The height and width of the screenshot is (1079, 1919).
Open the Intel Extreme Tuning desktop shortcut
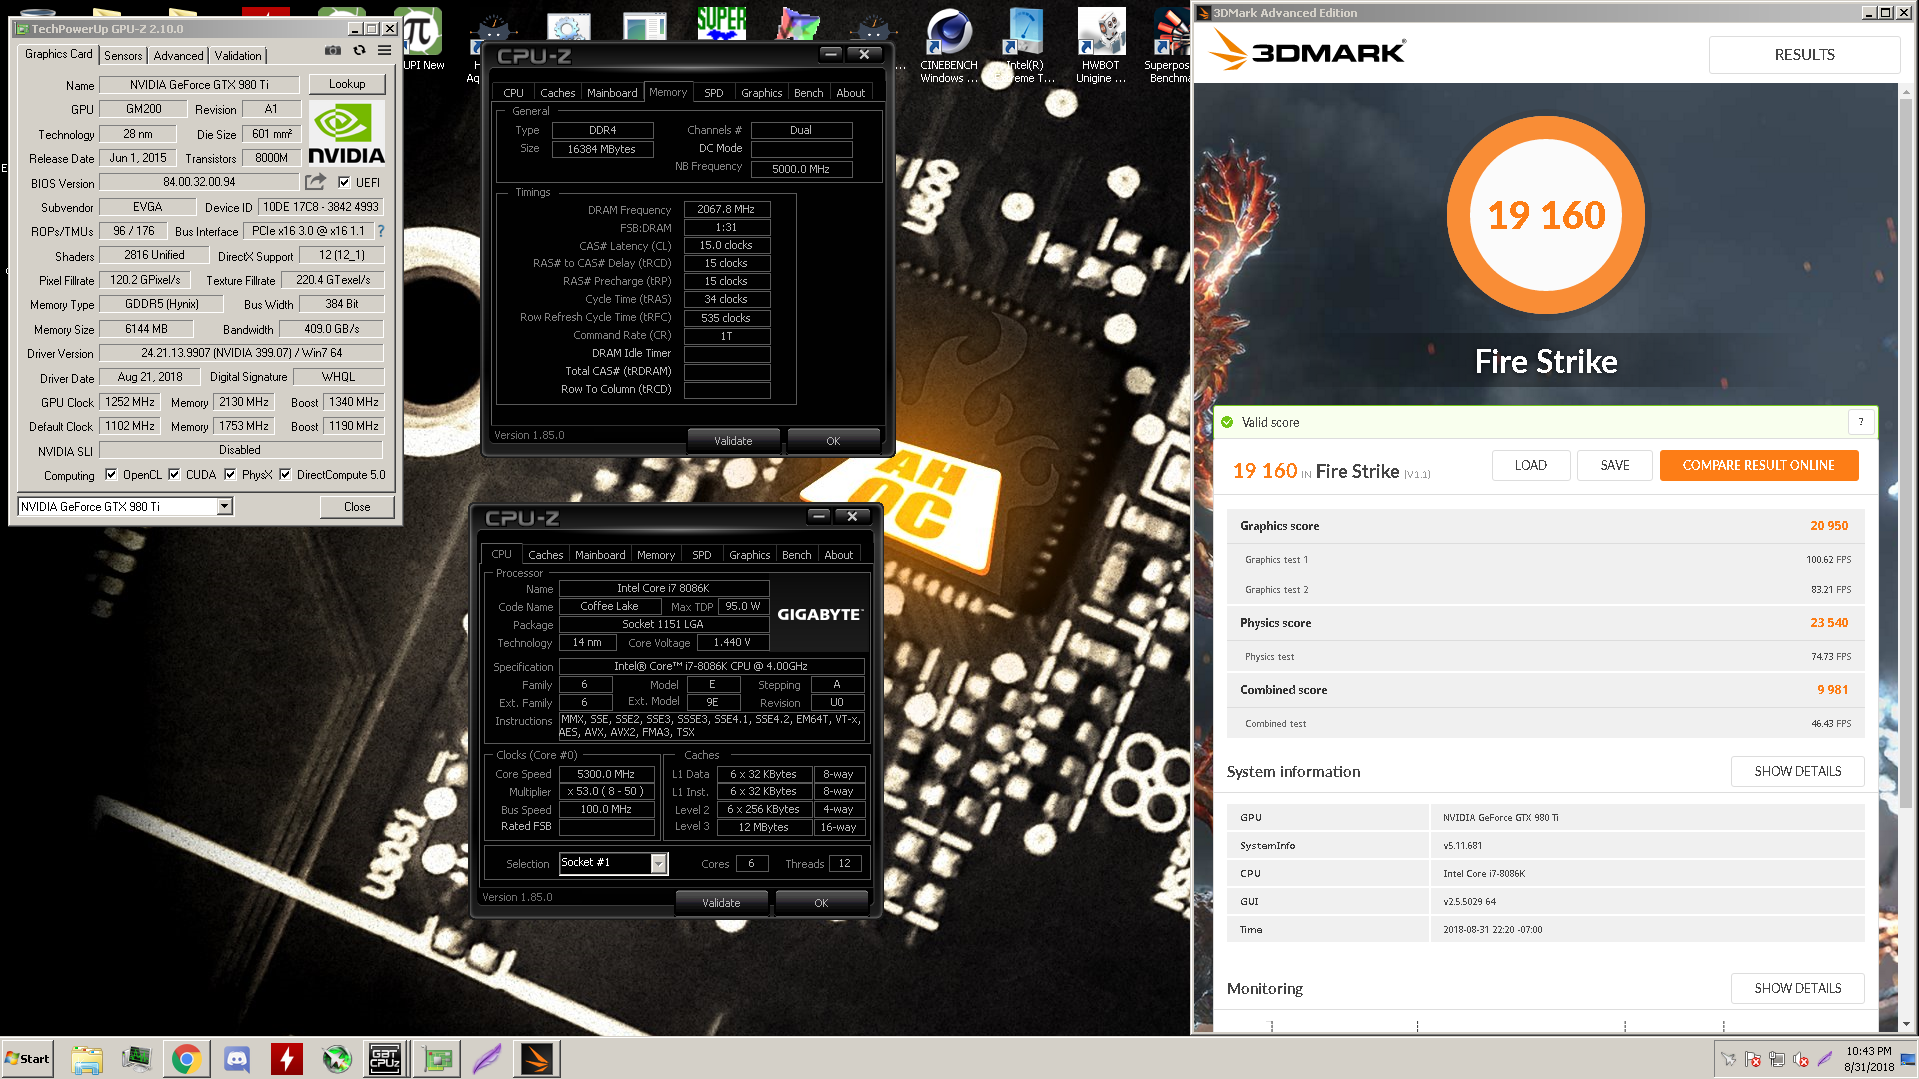(x=1026, y=46)
